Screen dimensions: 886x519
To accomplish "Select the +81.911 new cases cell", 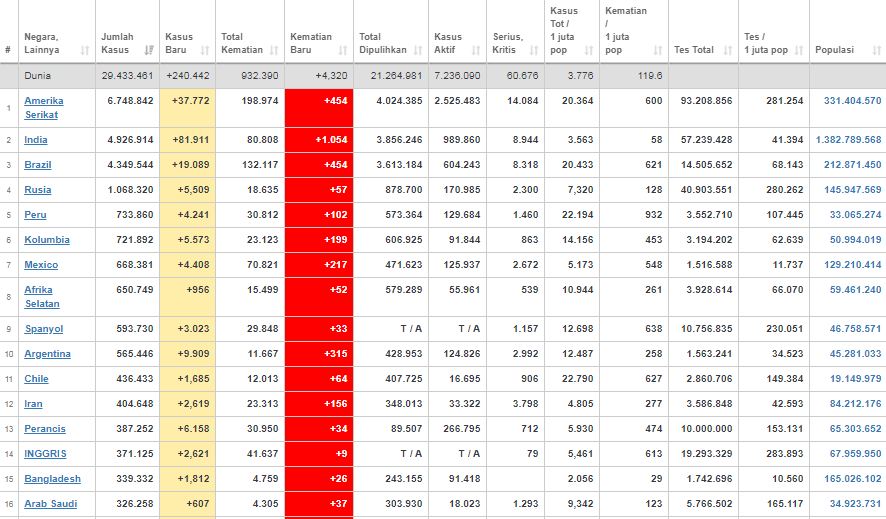I will (x=188, y=140).
